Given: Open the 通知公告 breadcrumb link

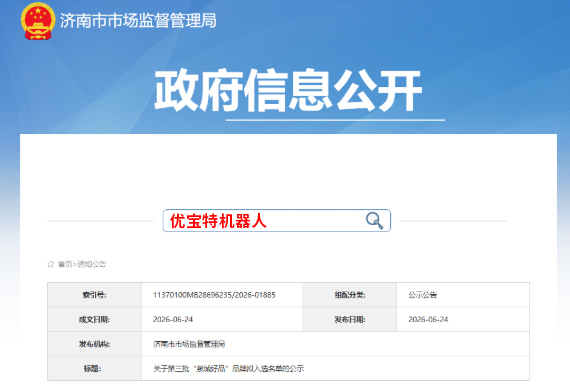Looking at the screenshot, I should pos(91,264).
